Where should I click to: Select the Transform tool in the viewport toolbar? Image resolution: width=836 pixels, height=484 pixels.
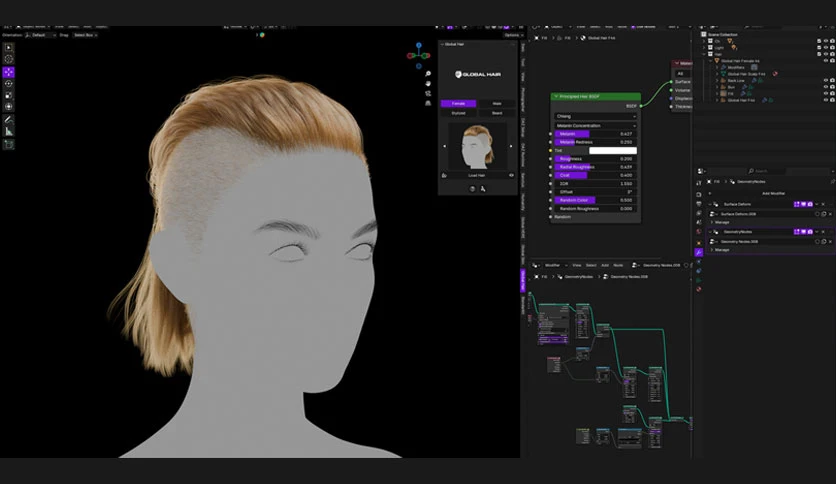9,107
